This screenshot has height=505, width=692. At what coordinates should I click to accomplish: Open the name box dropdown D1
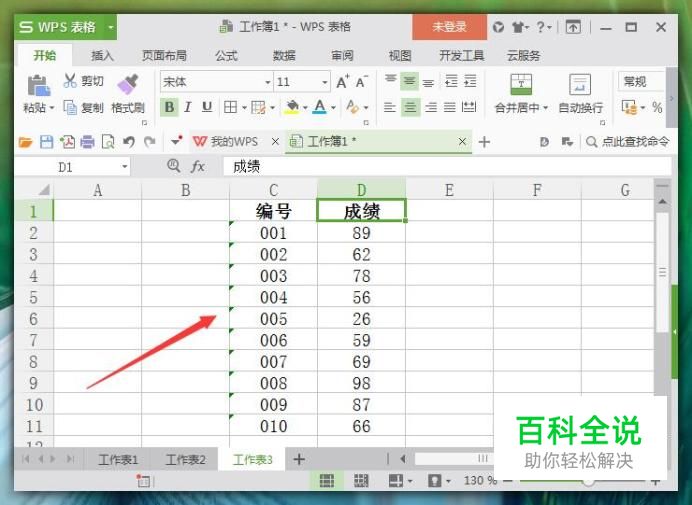coord(125,167)
